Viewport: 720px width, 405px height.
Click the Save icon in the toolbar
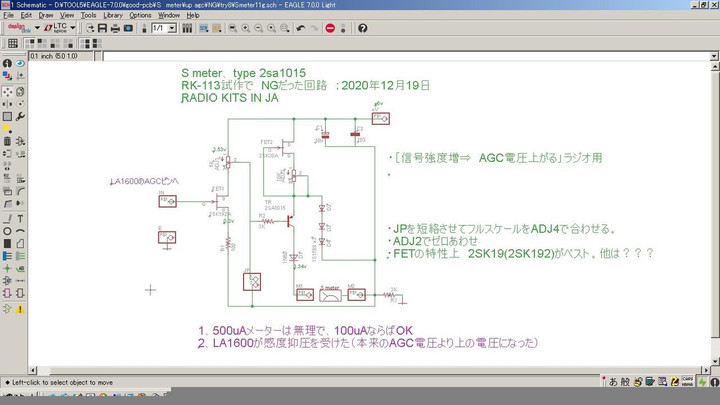(102, 28)
